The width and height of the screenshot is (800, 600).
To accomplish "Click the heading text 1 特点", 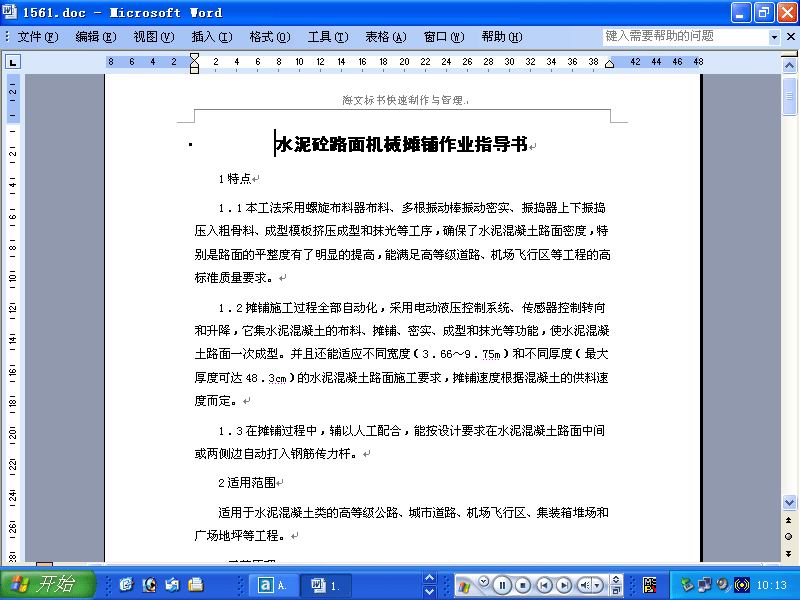I will click(x=235, y=179).
